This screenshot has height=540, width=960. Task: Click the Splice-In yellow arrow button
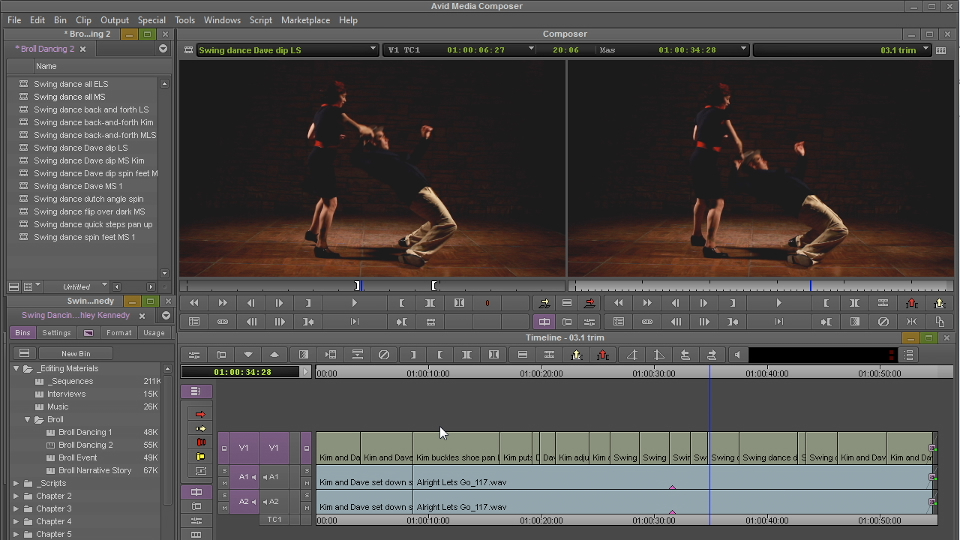pyautogui.click(x=544, y=303)
